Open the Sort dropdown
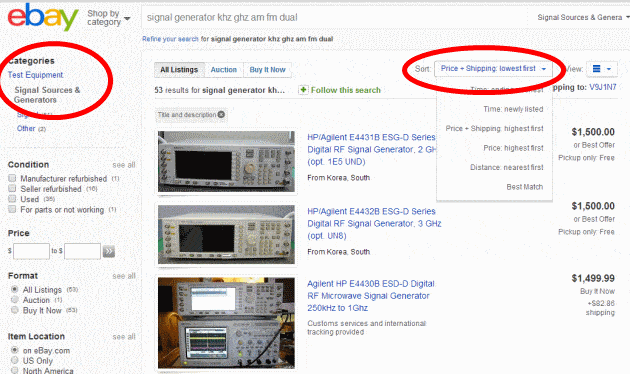 pos(493,69)
